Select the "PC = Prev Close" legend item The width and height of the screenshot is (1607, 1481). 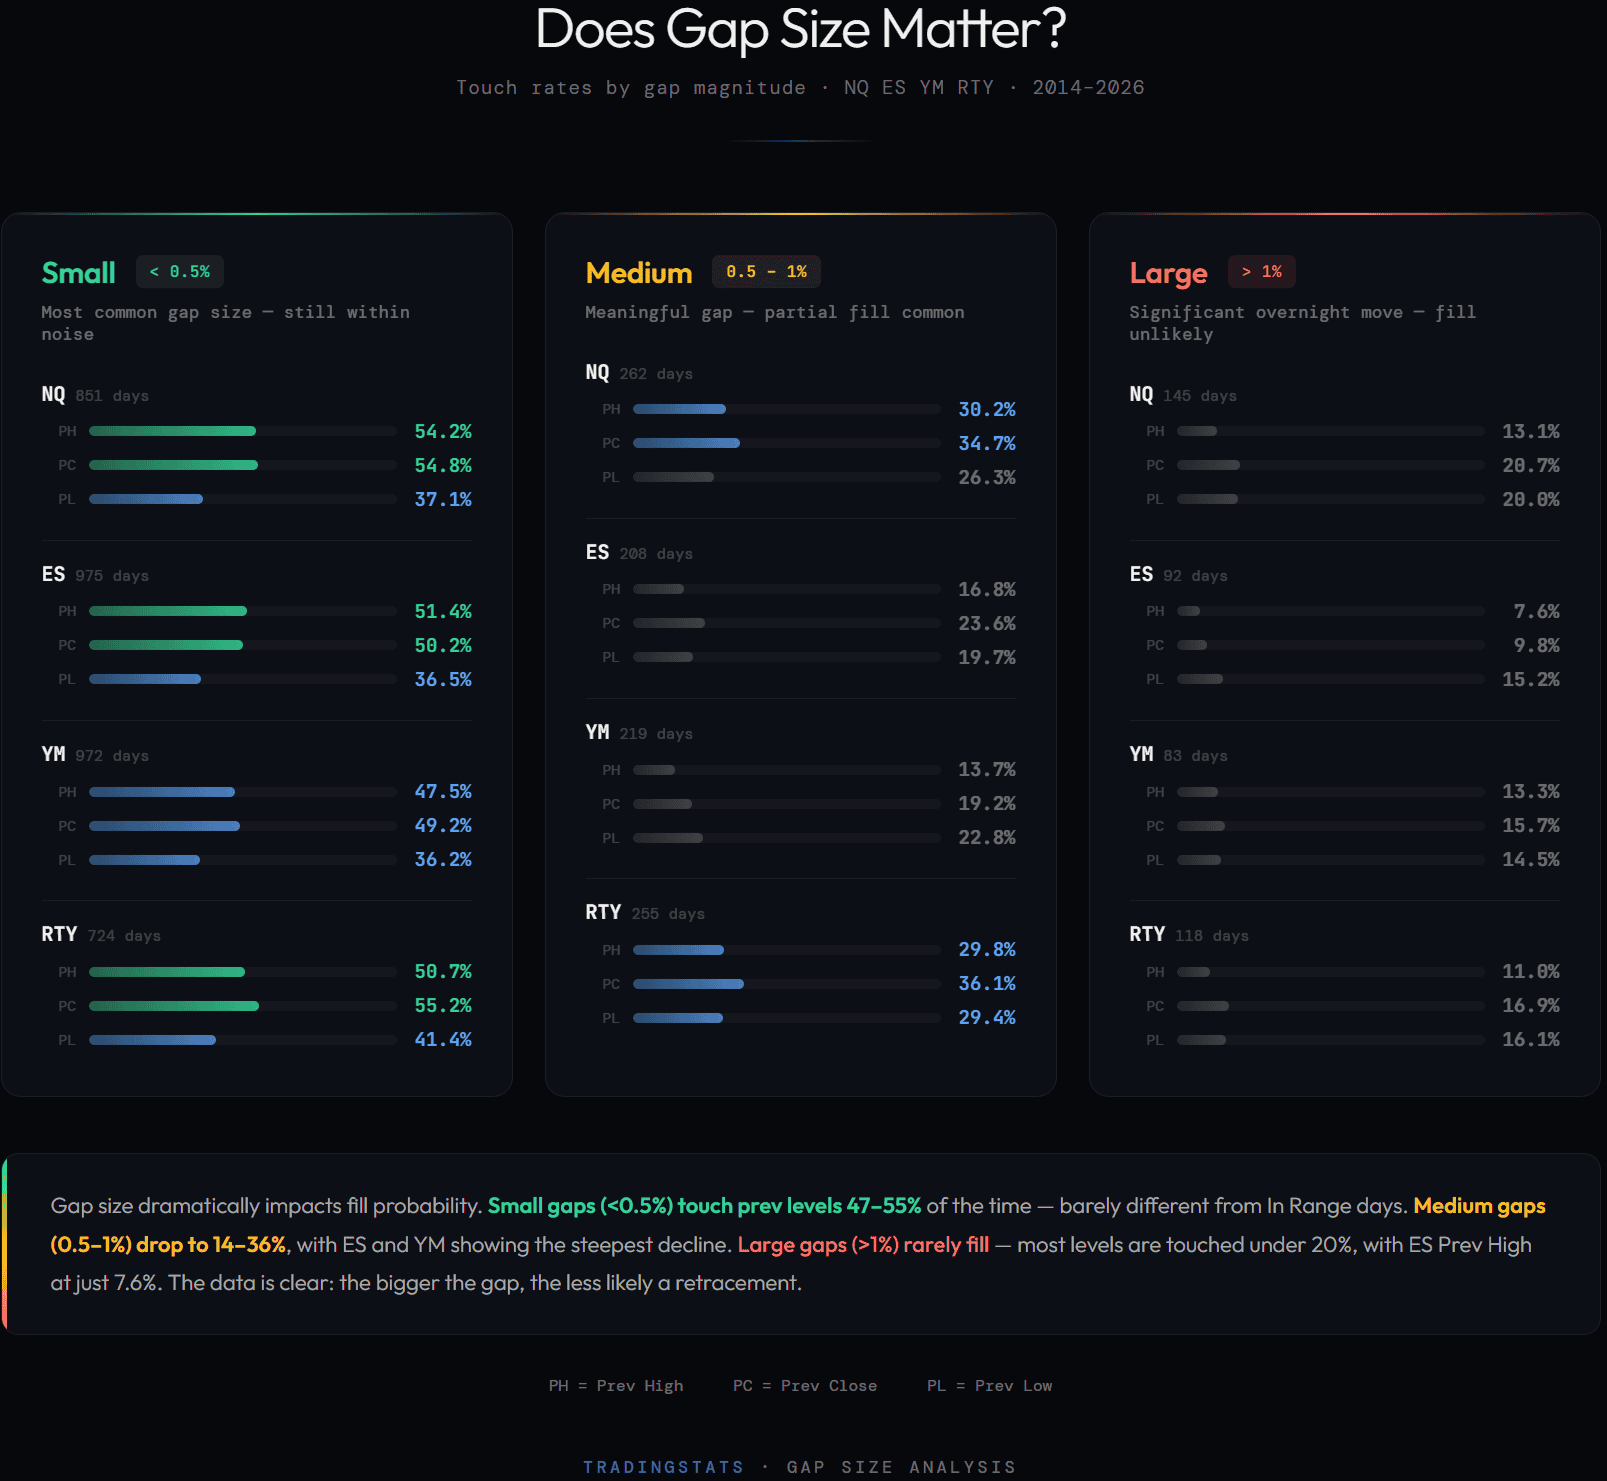pos(804,1385)
